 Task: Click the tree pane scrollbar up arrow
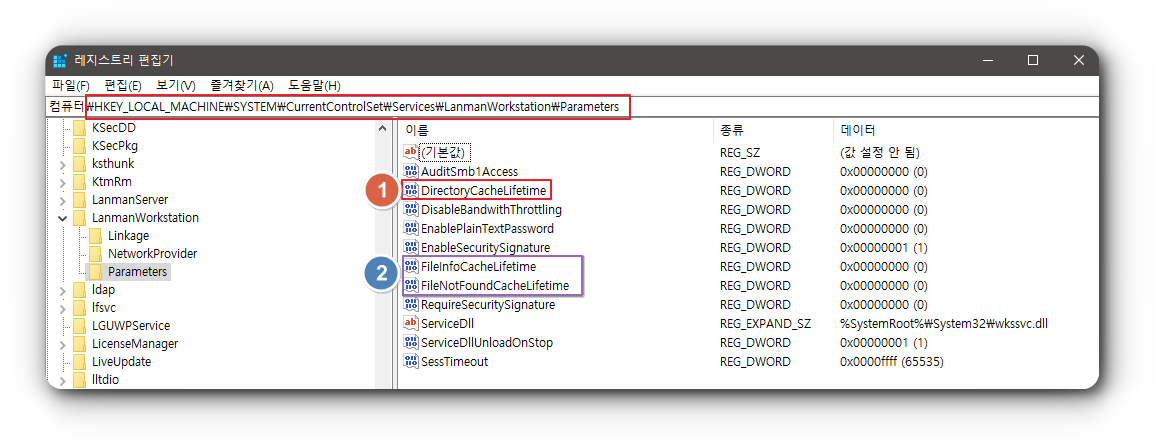tap(382, 129)
